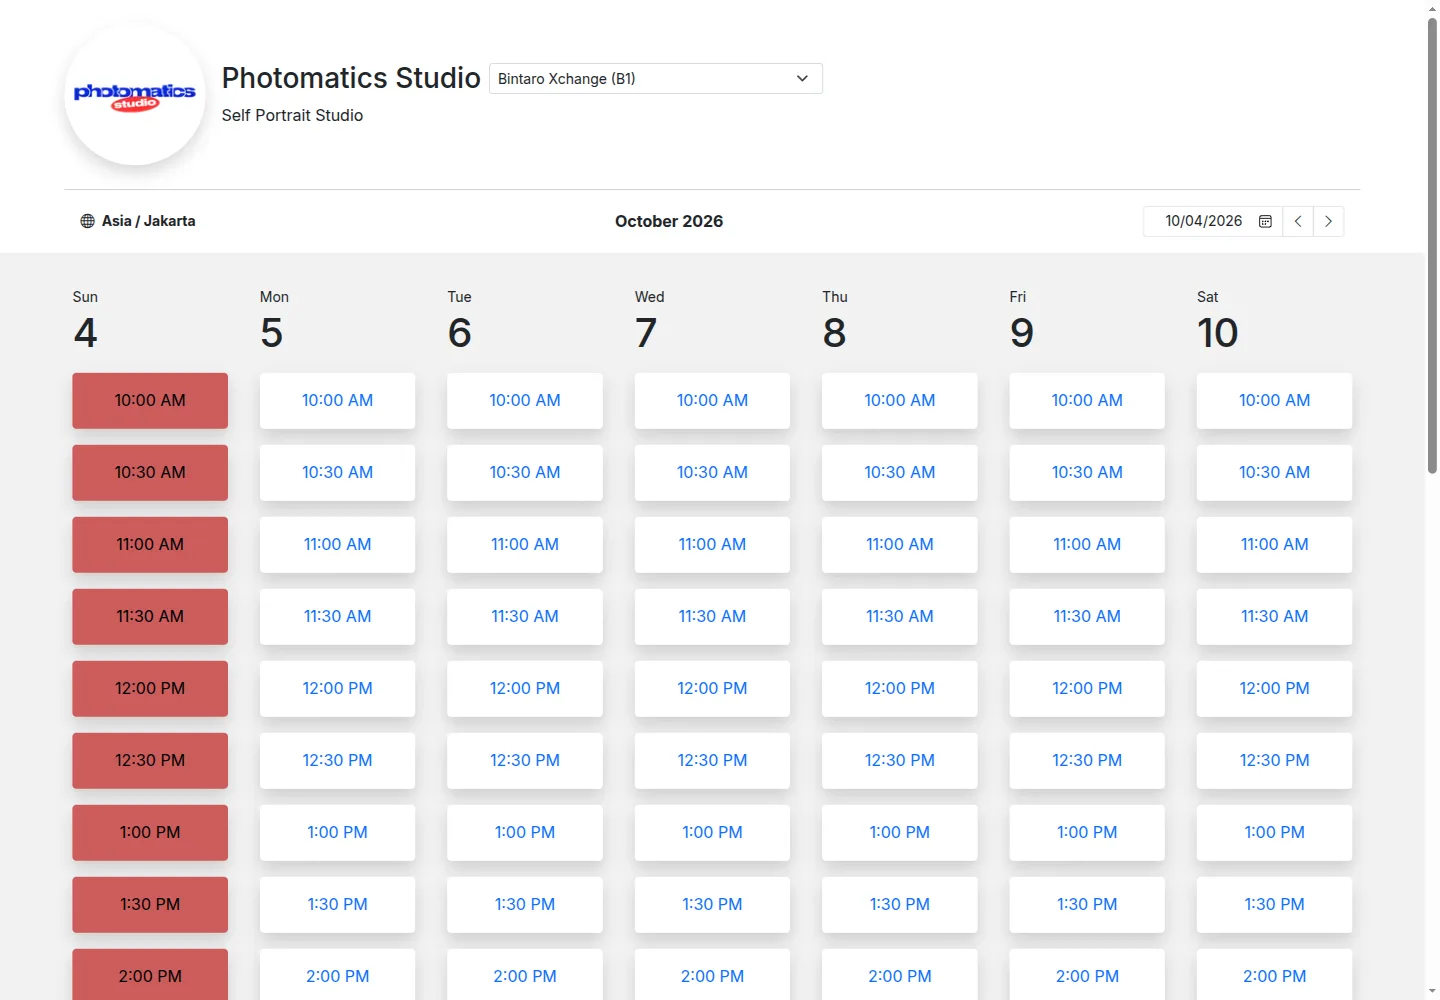Select Monday 5 at 11:30 AM

click(337, 617)
